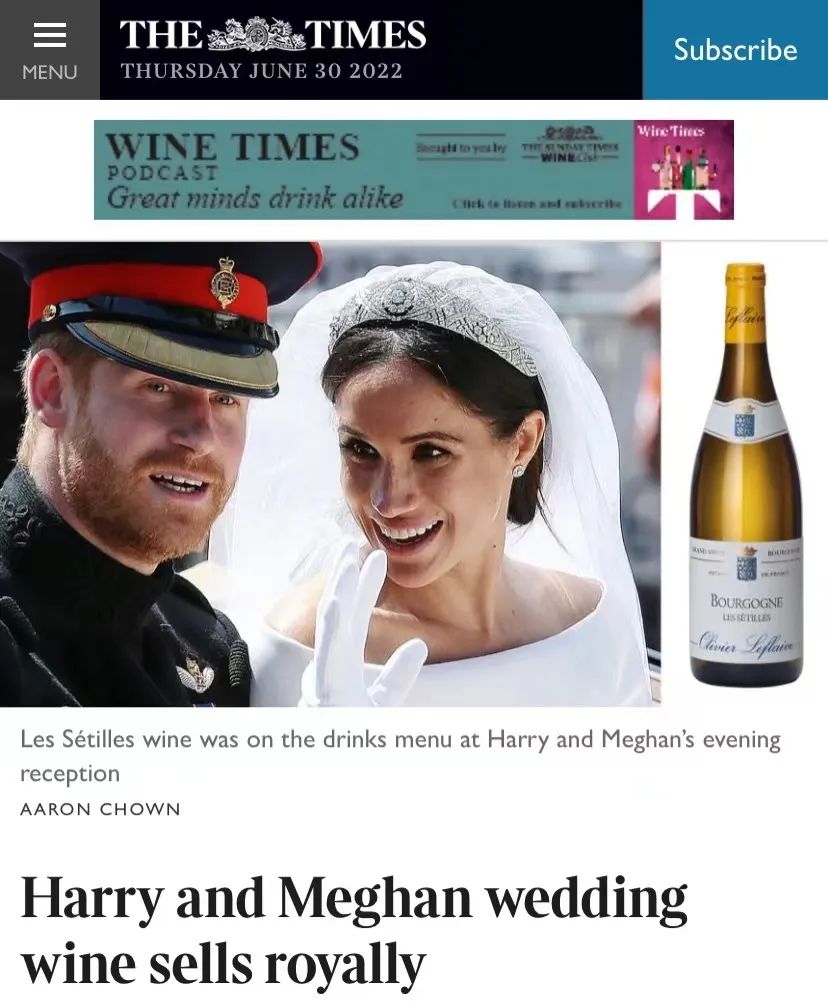Viewport: 828px width, 1006px height.
Task: Tap the Great minds drink alike tagline
Action: click(x=255, y=198)
